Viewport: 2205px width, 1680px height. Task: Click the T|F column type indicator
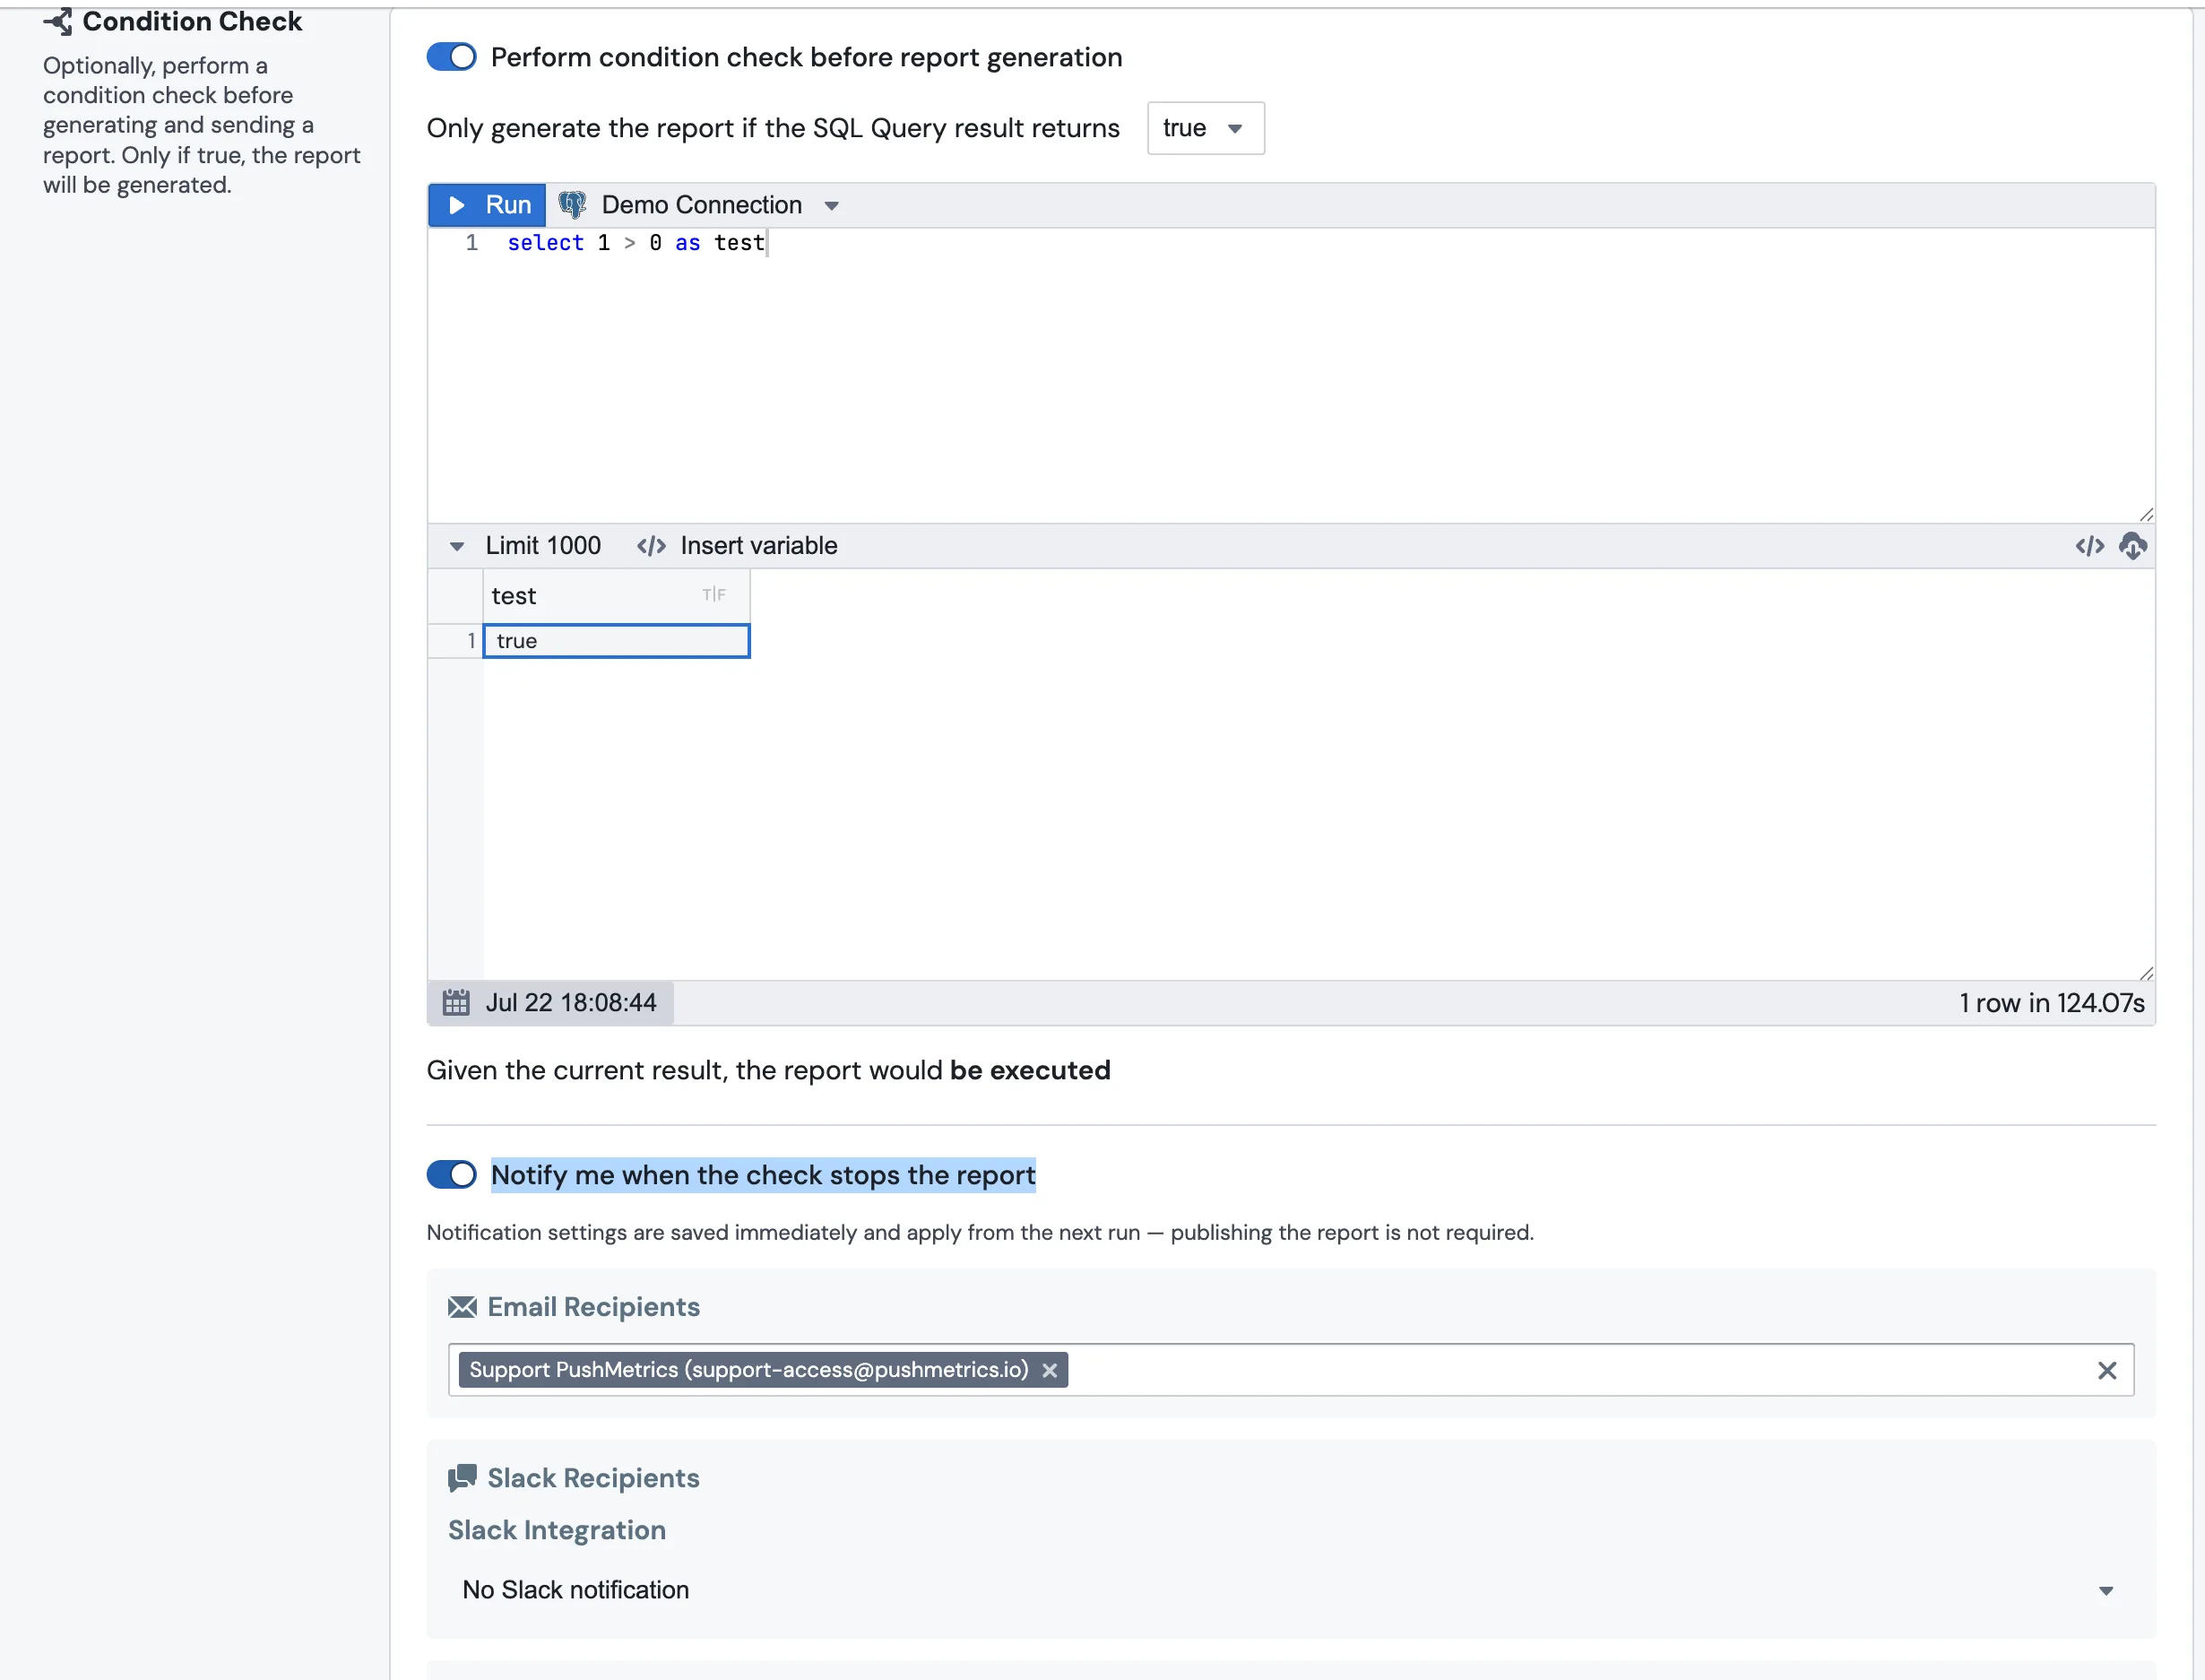coord(714,595)
